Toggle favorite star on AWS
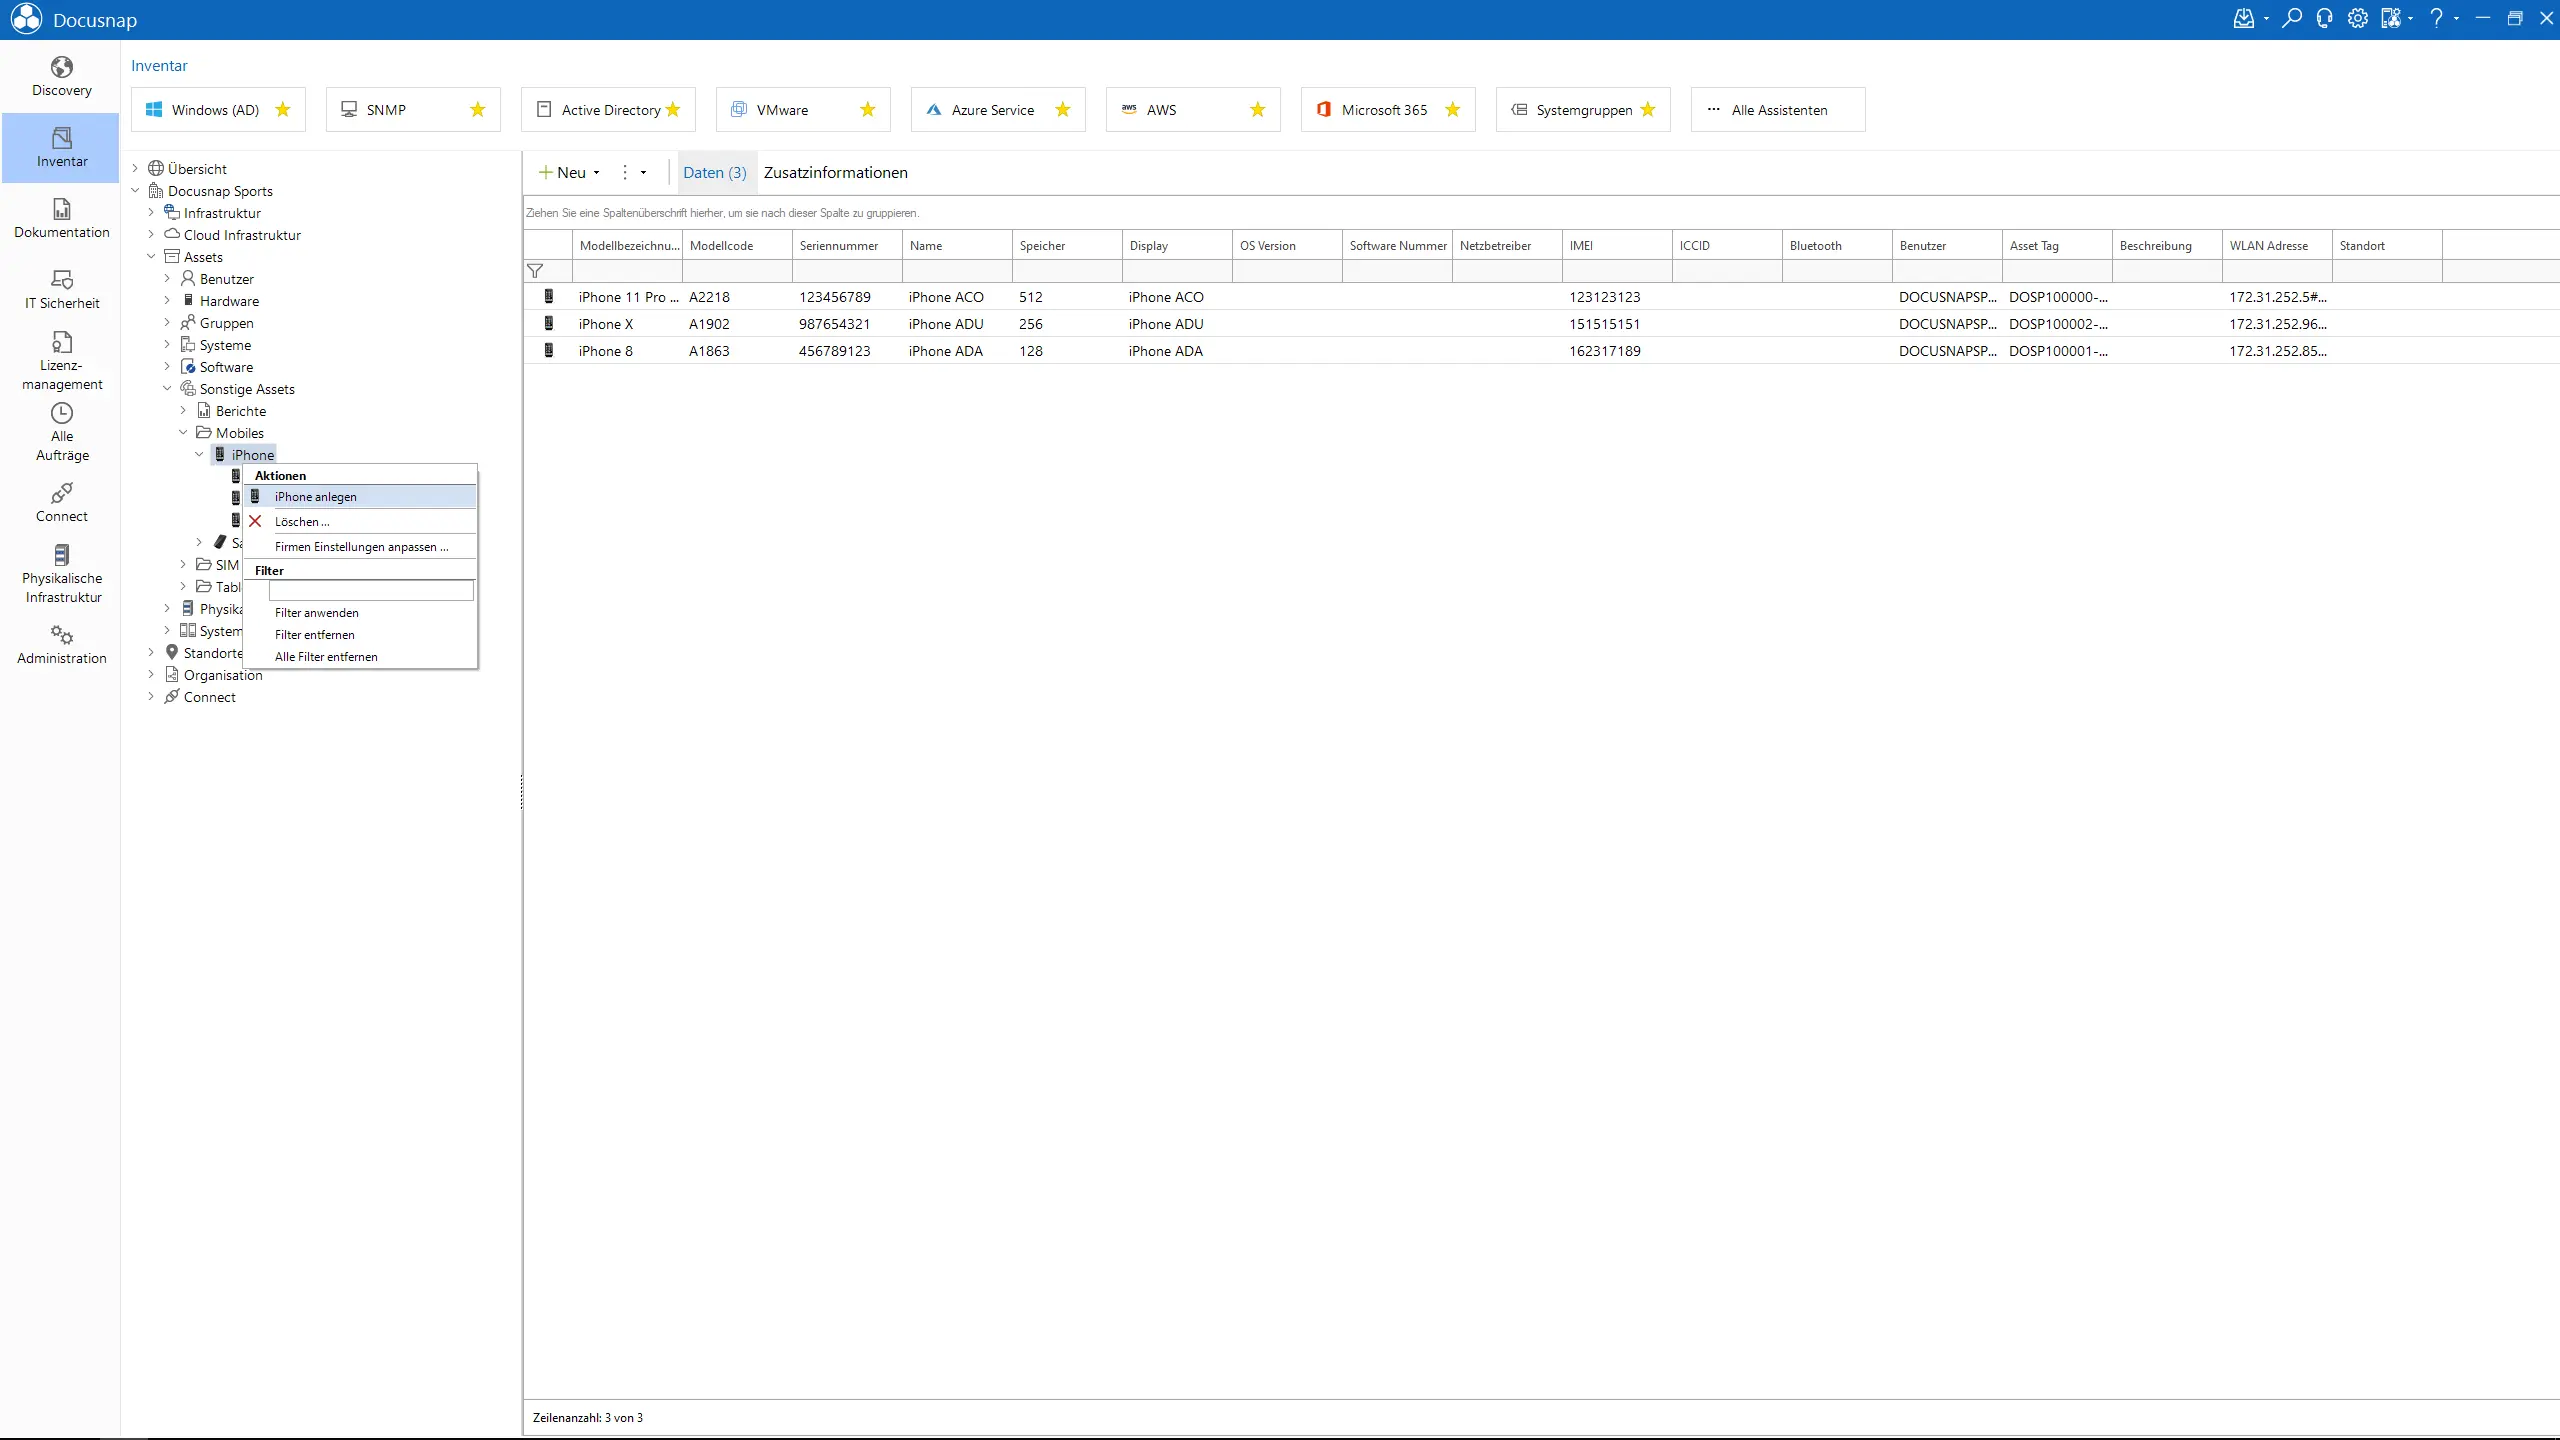The width and height of the screenshot is (2560, 1440). (x=1258, y=110)
